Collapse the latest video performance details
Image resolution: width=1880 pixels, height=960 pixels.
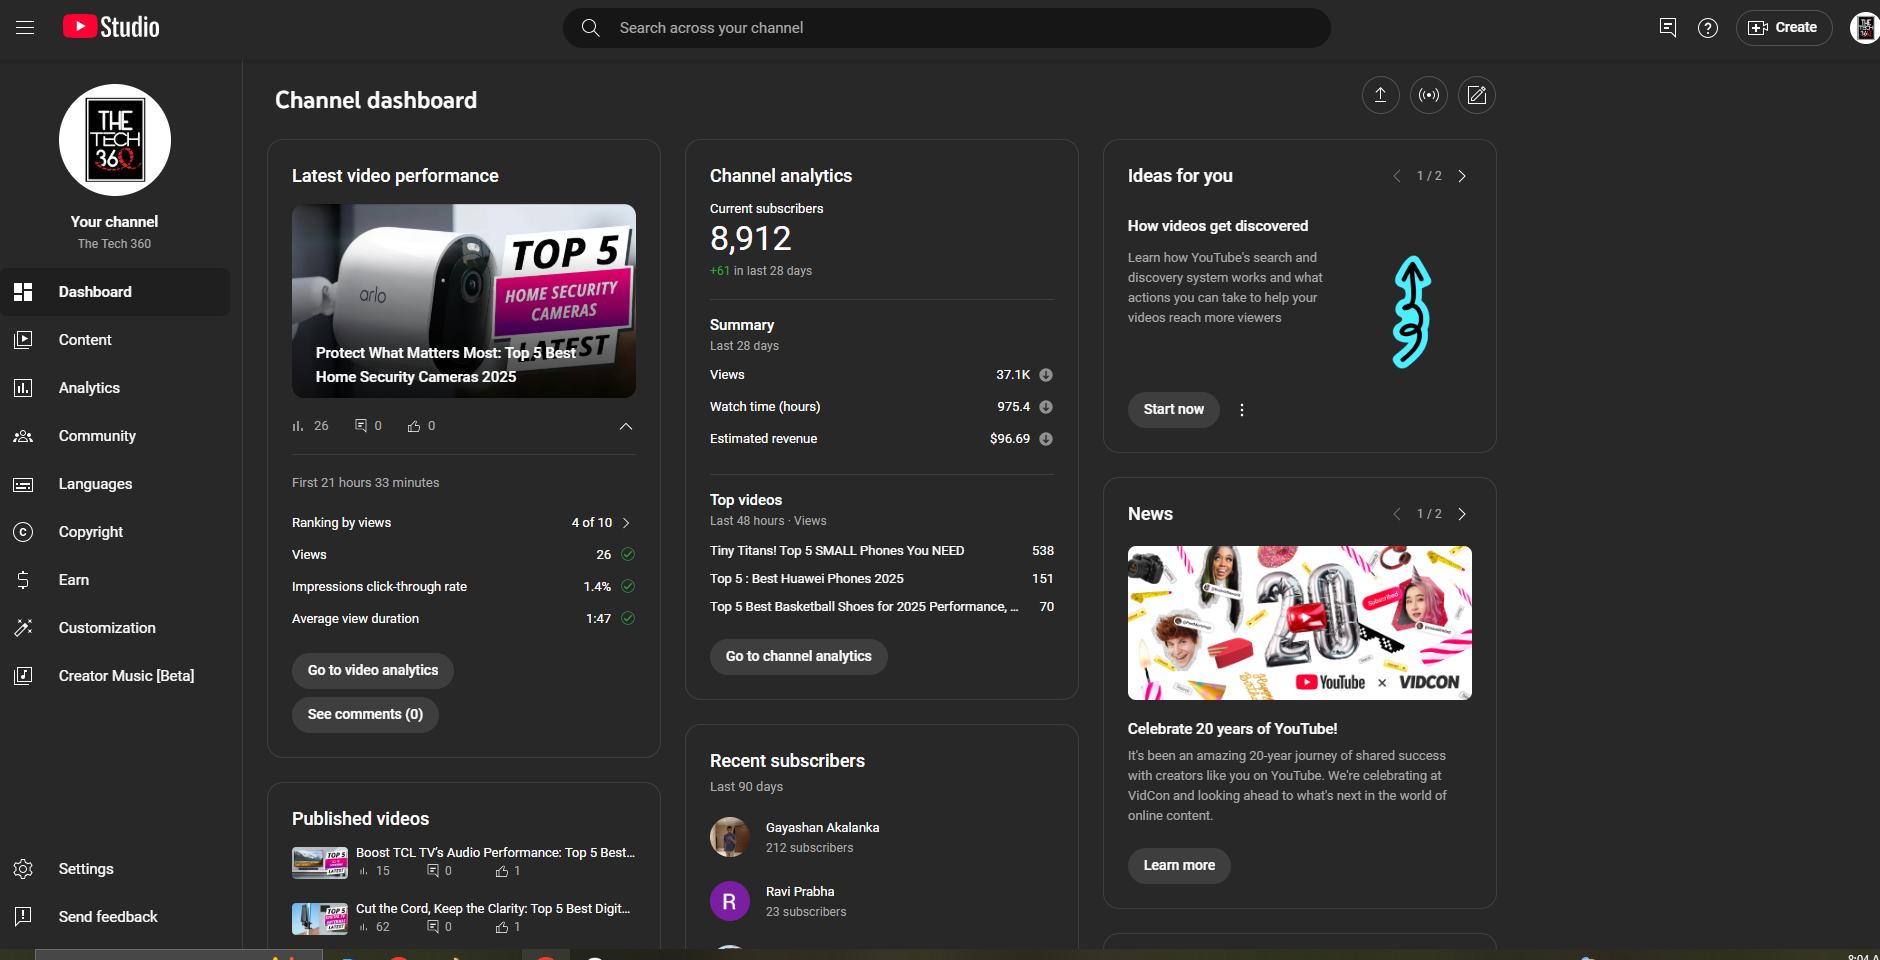tap(626, 426)
